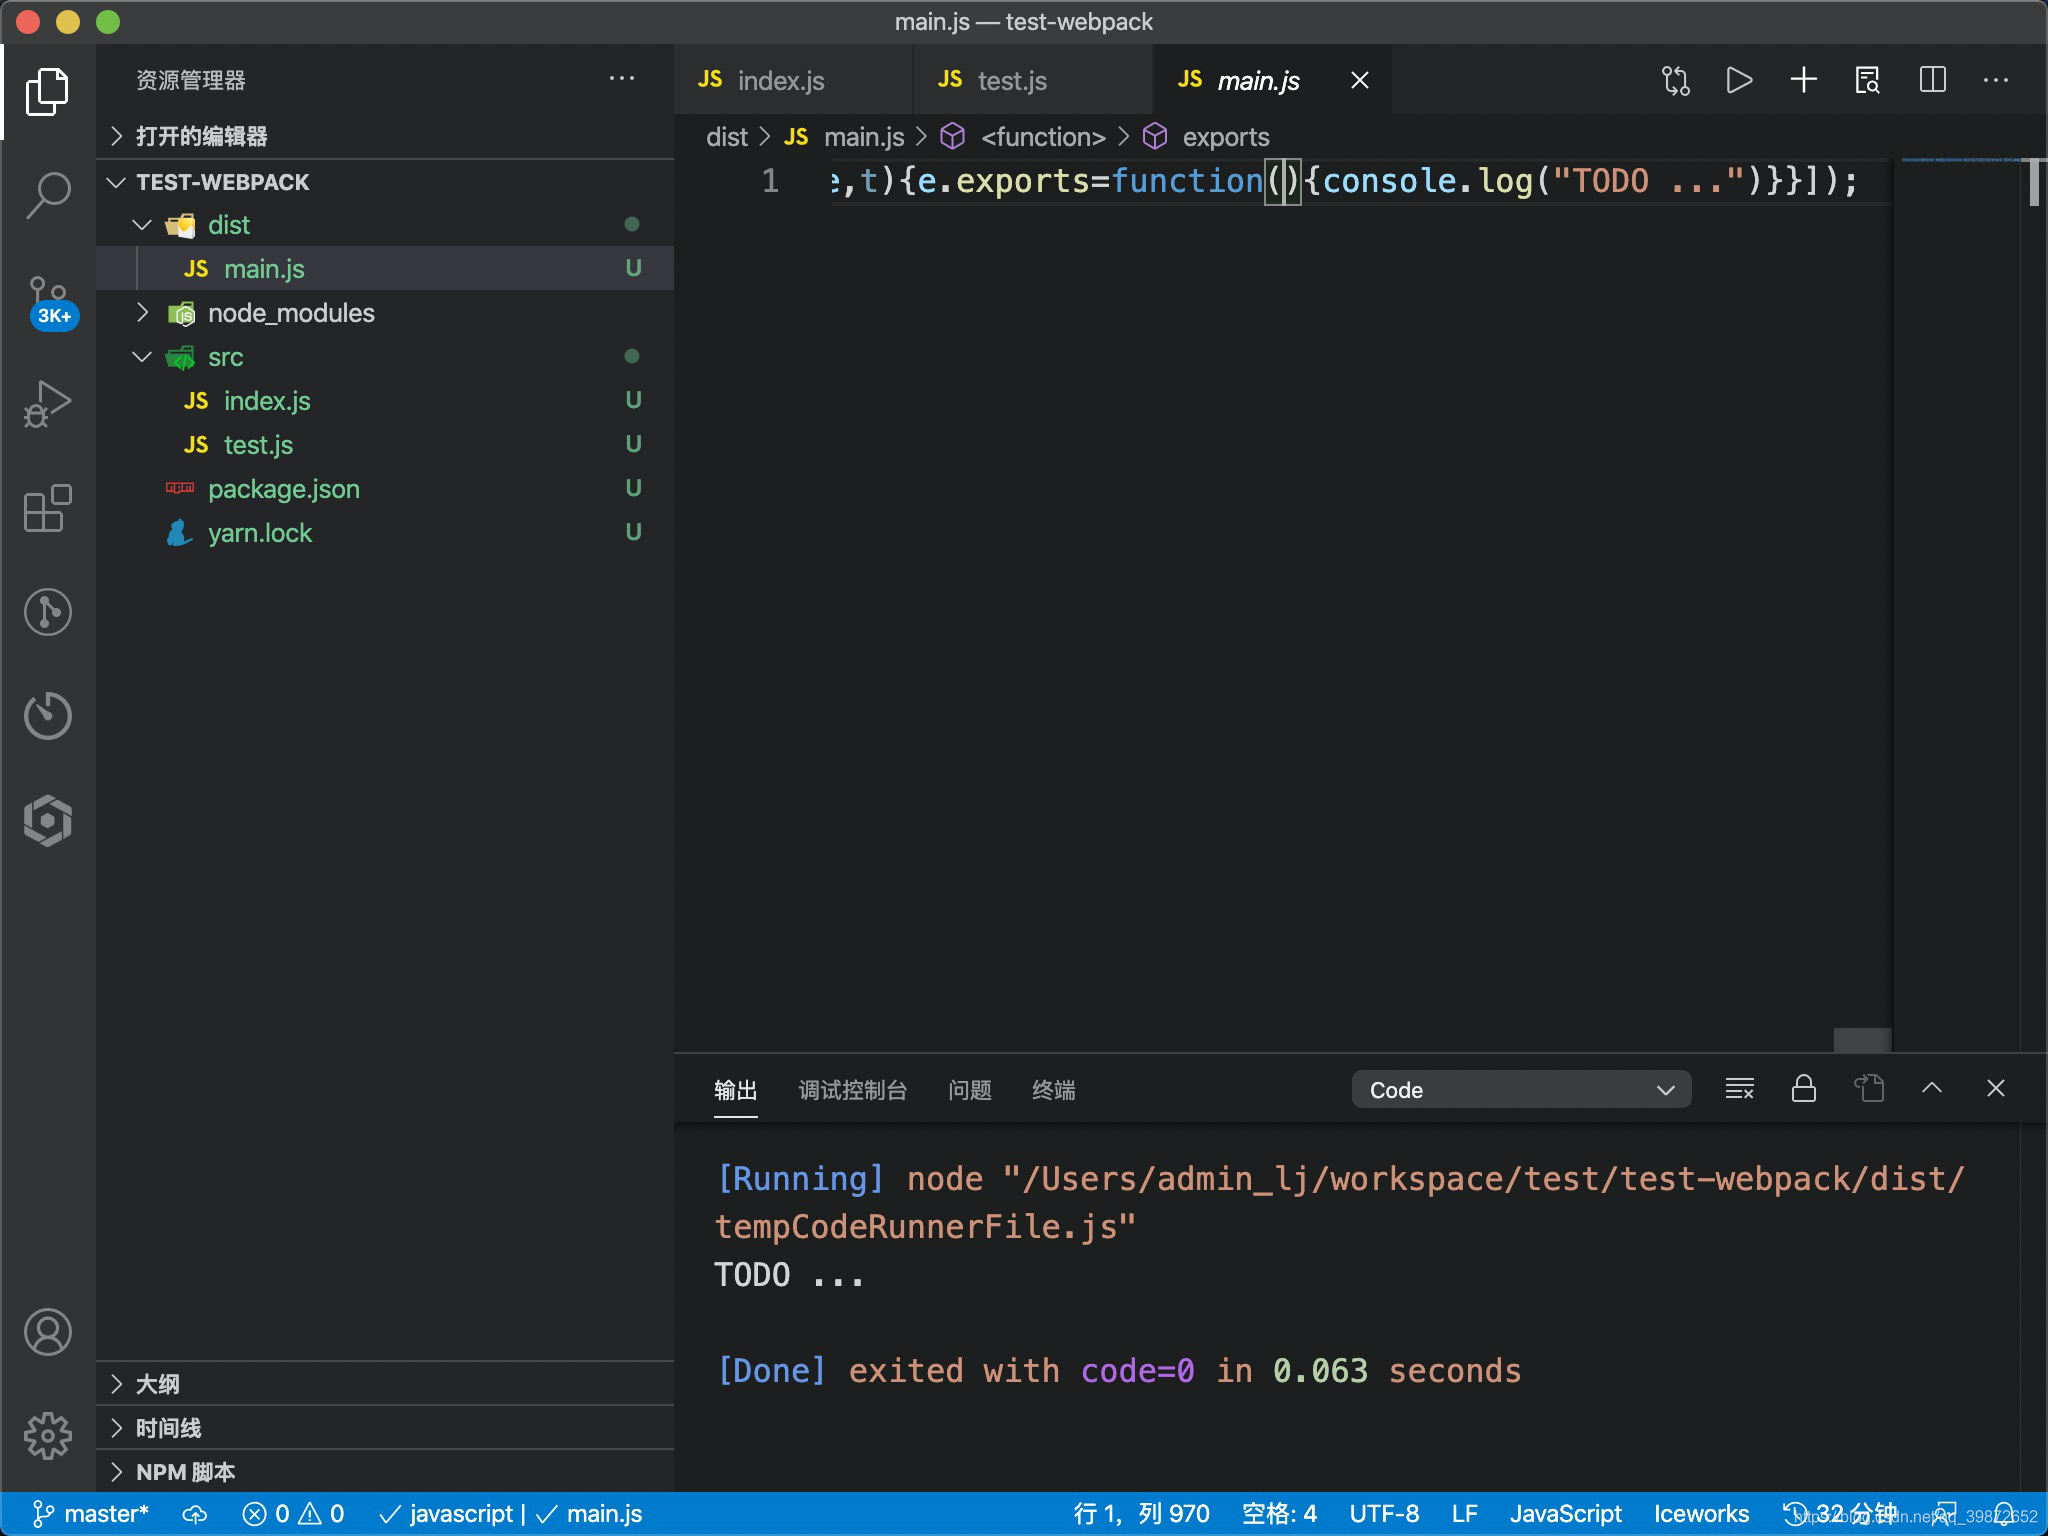Click the editor vertical scrollbar thumb

[2035, 182]
